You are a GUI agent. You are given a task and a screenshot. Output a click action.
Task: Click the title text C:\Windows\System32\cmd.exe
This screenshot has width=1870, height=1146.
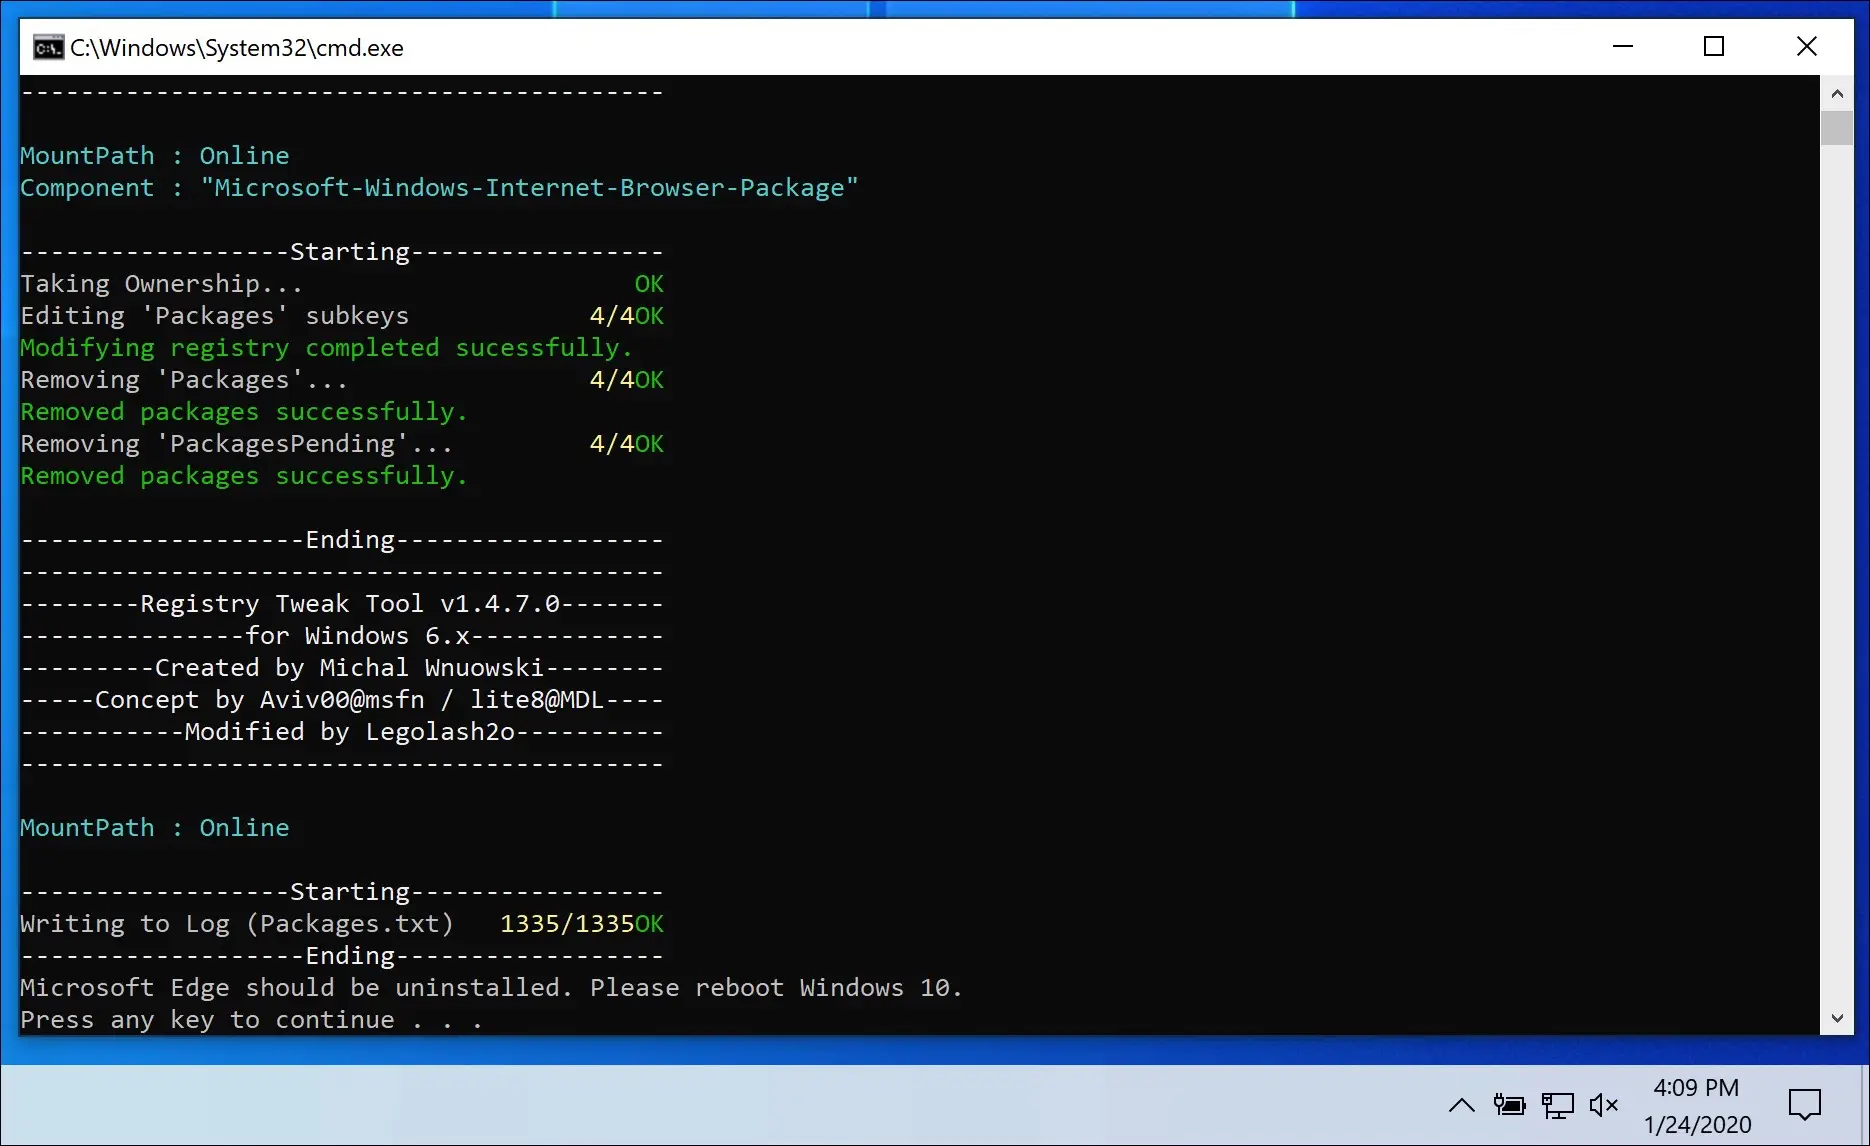237,48
